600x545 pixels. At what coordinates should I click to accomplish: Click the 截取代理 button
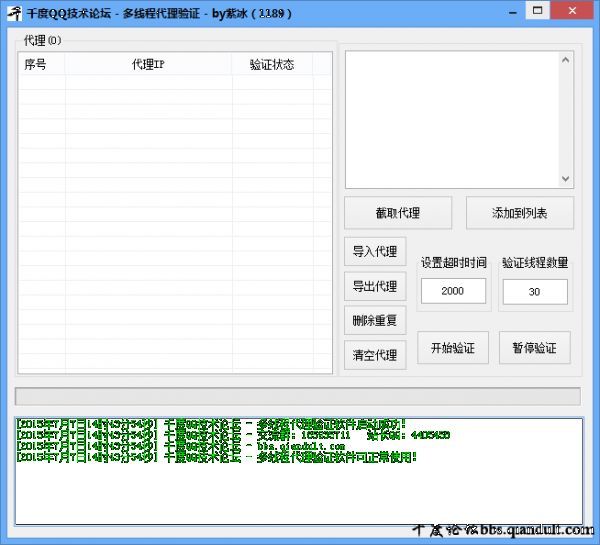pos(398,213)
